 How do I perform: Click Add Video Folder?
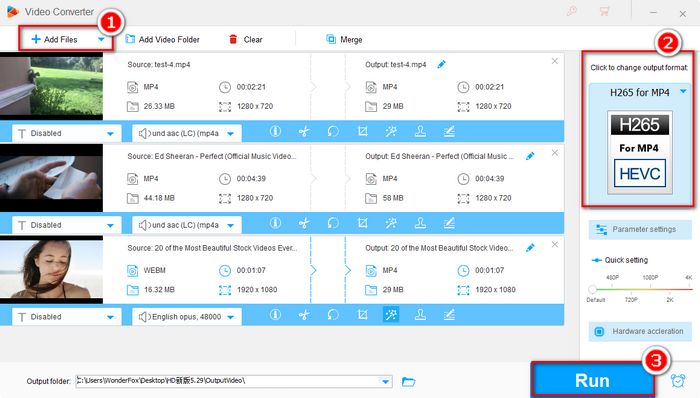point(162,39)
